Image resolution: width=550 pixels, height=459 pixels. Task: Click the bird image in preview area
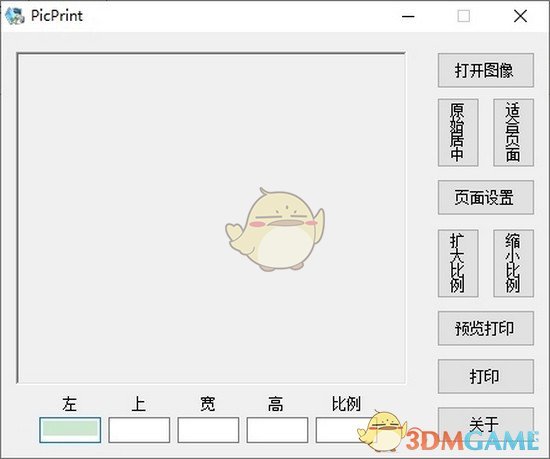point(275,230)
